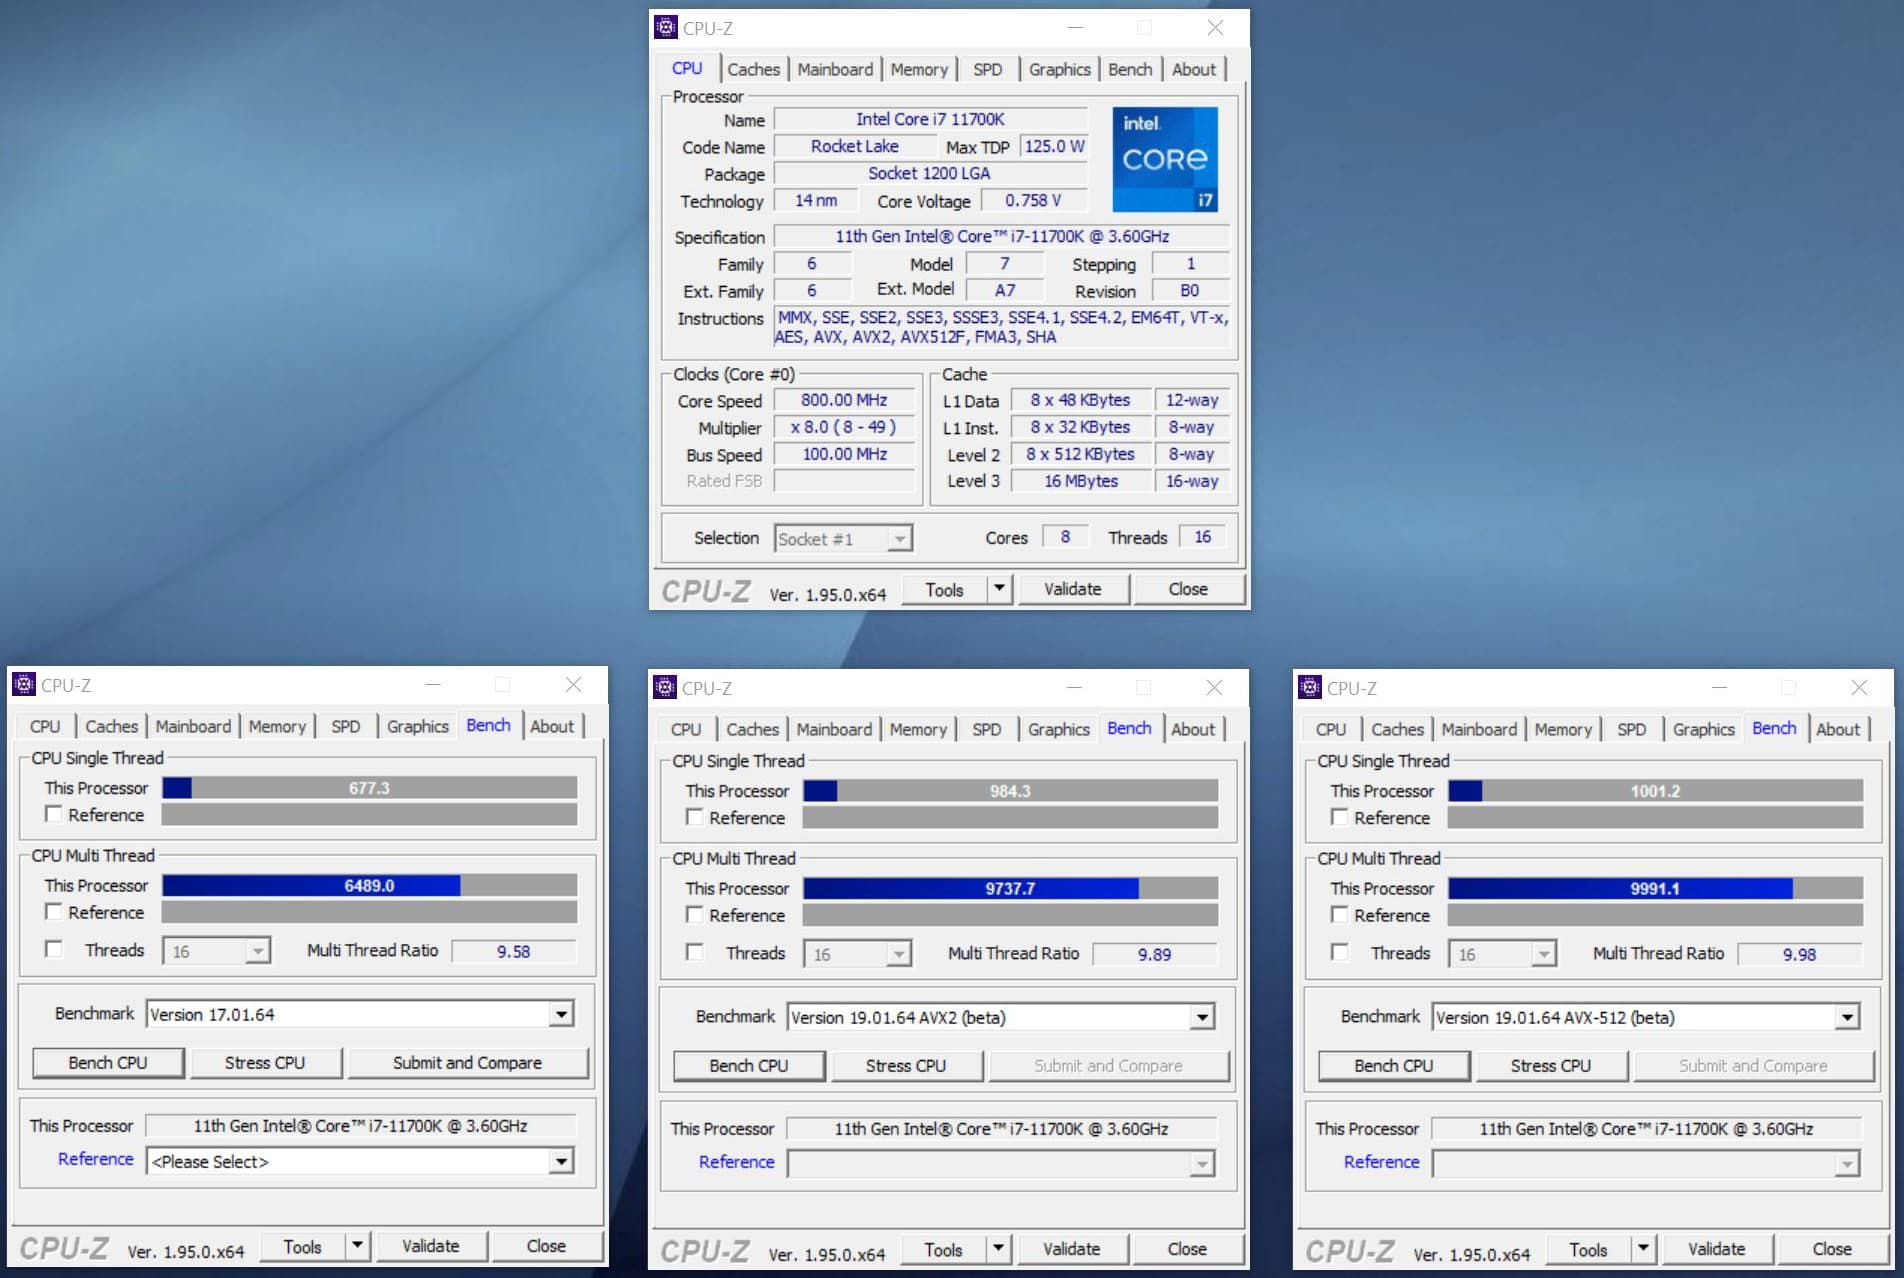Click CPU-Z title icon in AVX-512 benchmark window
This screenshot has height=1278, width=1904.
click(1310, 688)
